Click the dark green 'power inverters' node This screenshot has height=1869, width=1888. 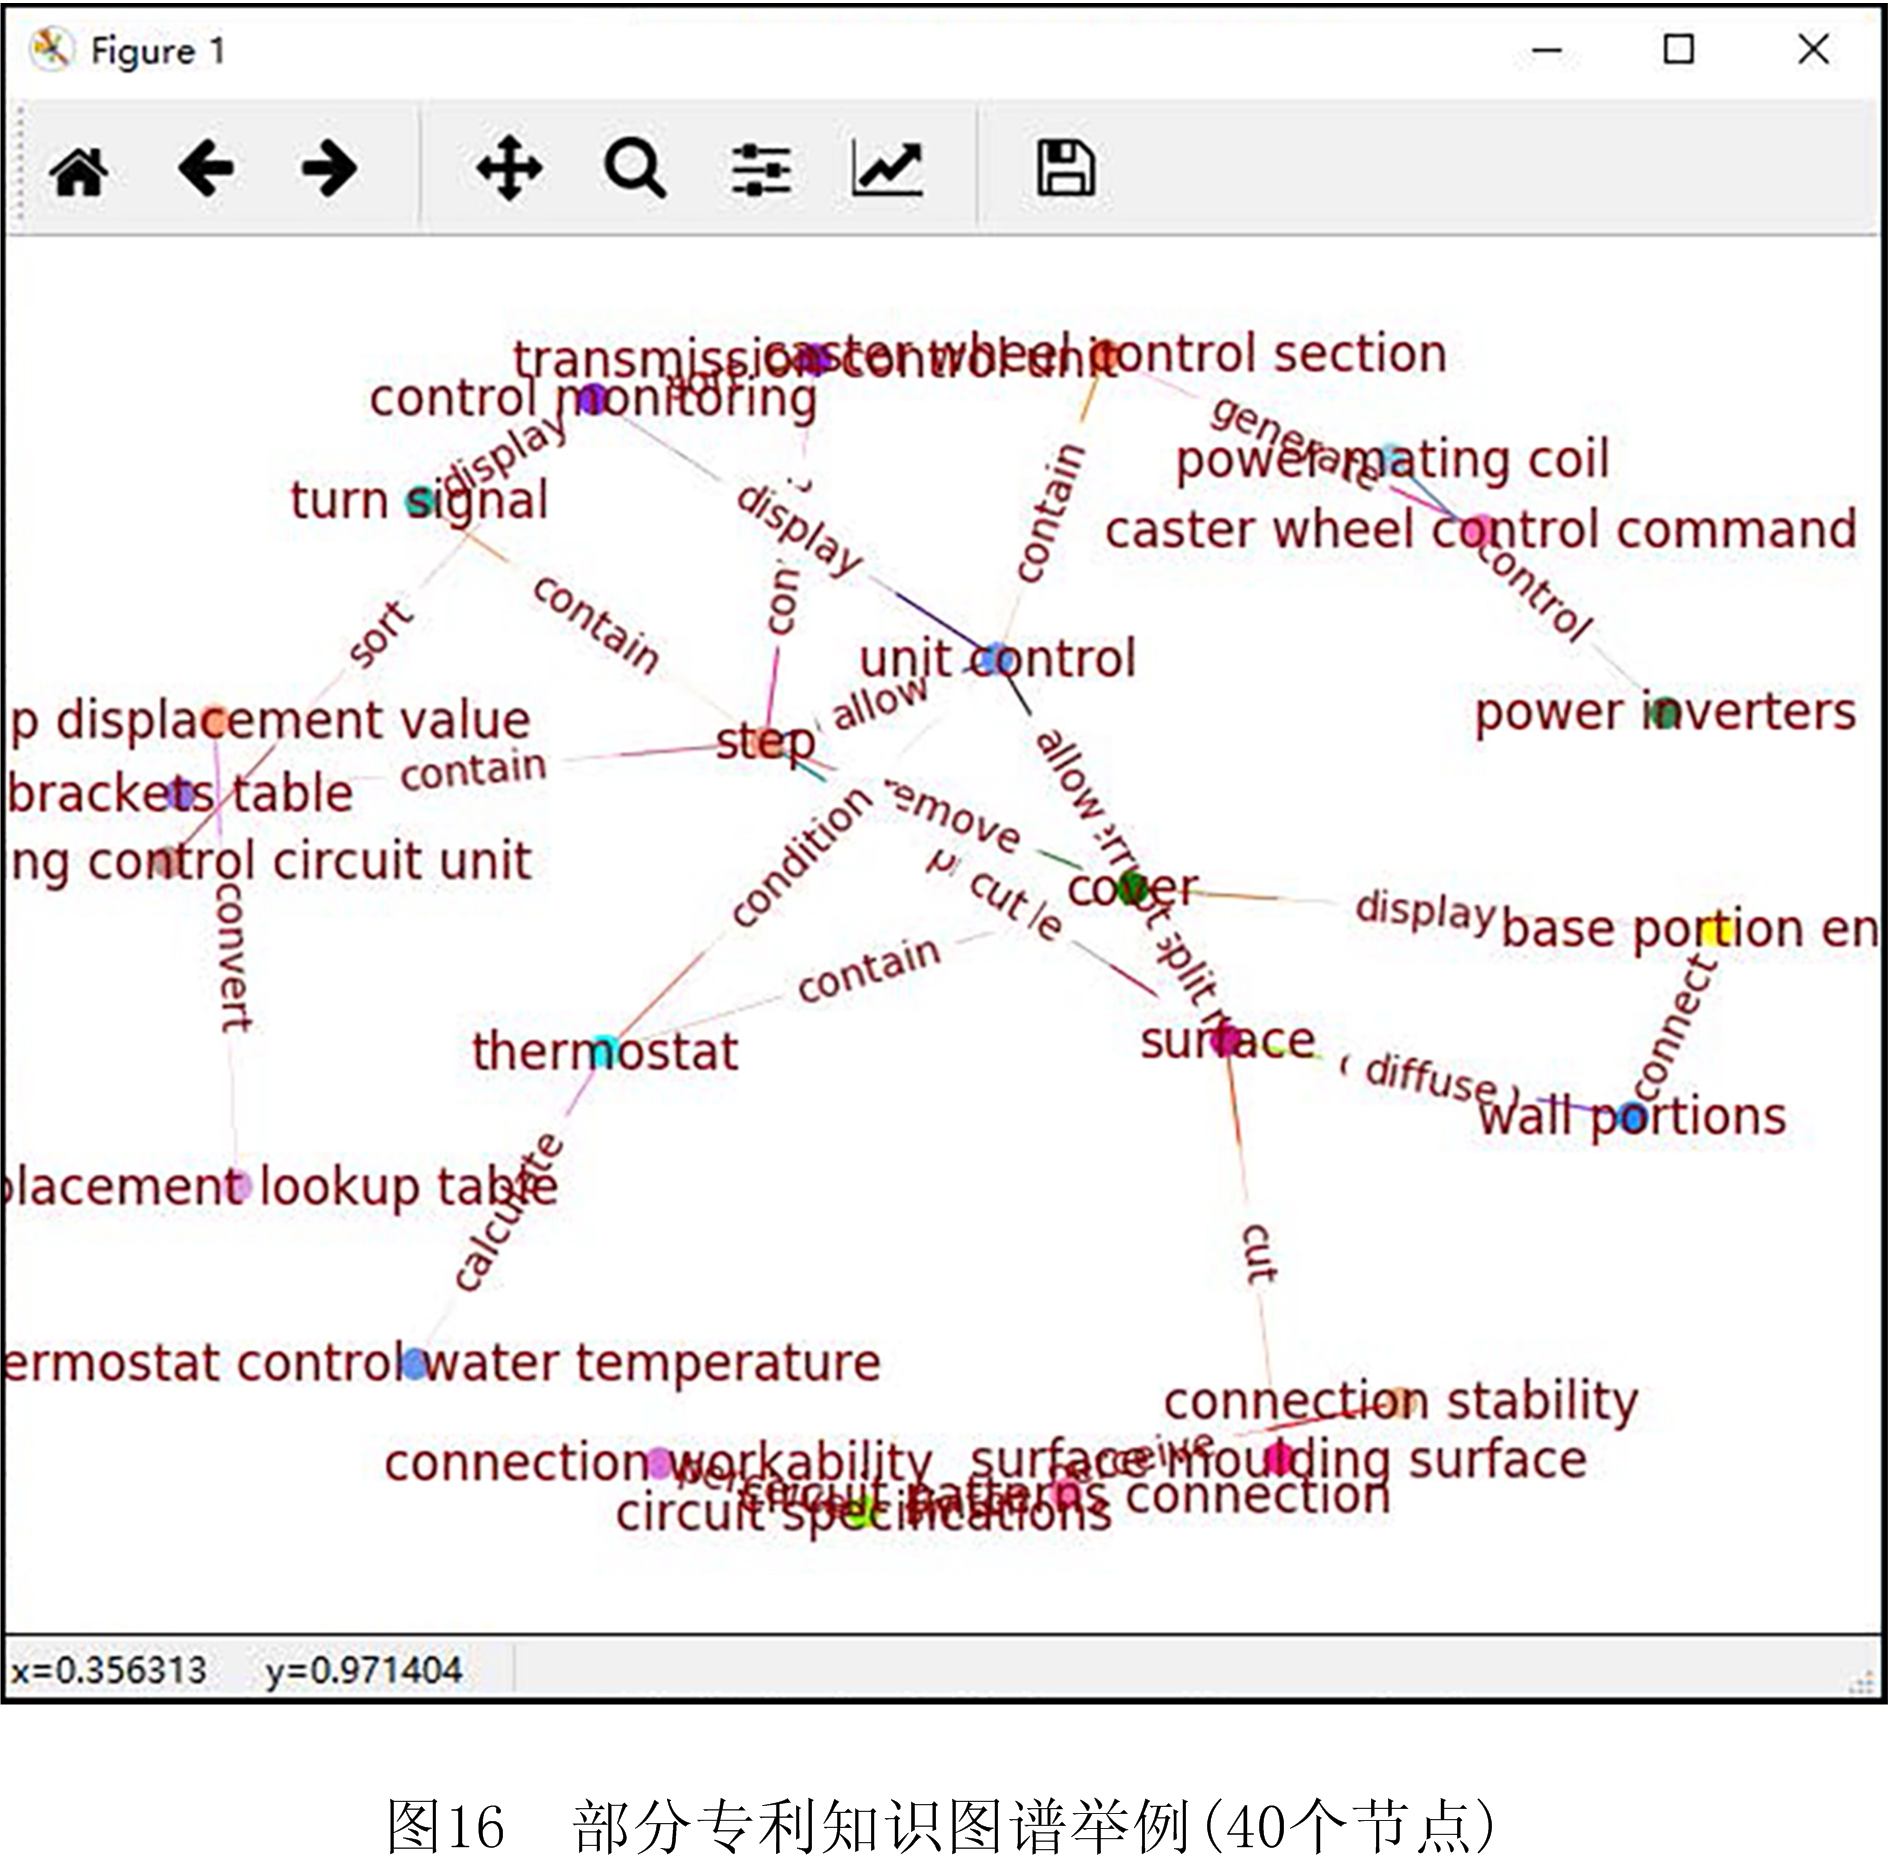(x=1663, y=712)
